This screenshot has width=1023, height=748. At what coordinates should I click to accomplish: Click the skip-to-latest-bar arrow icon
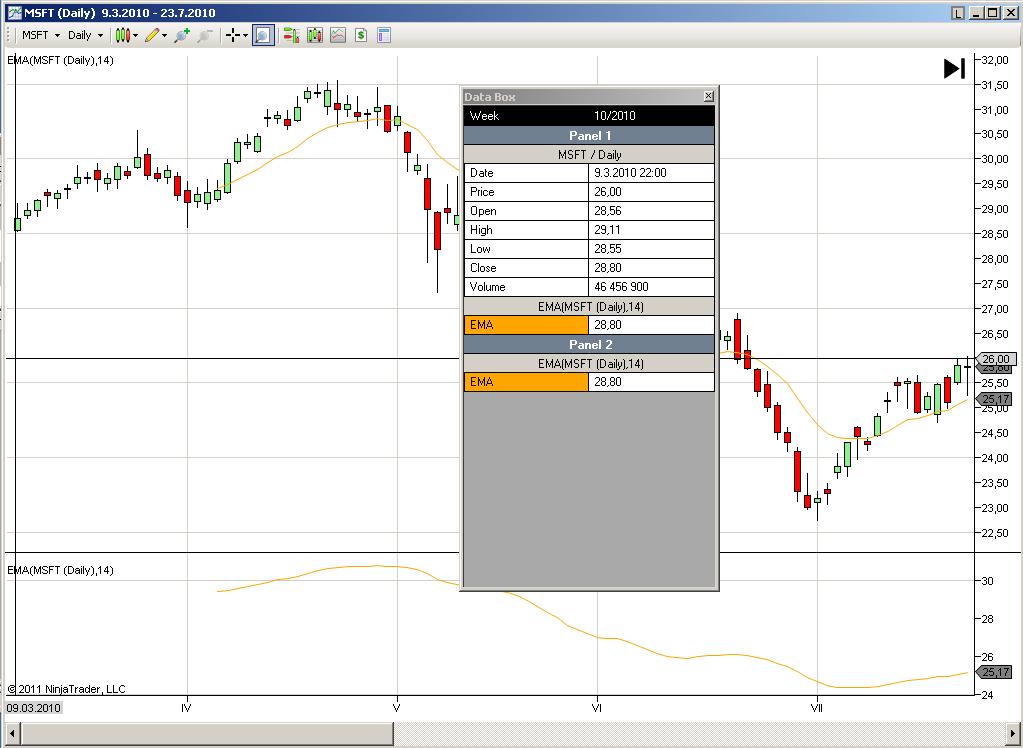click(954, 69)
